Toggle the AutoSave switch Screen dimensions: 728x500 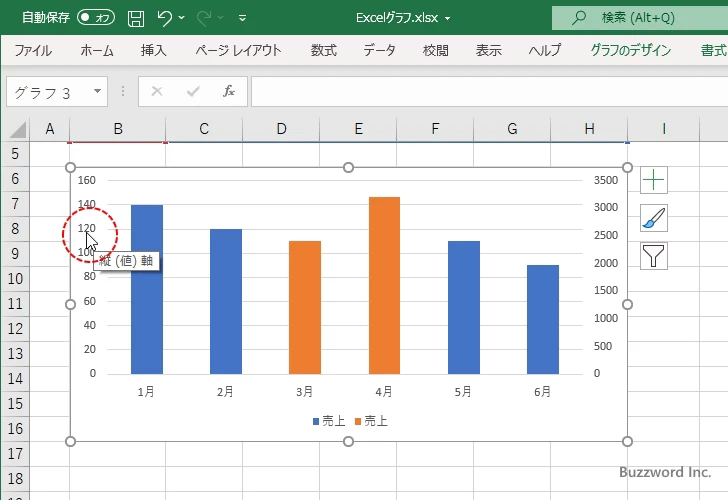96,18
